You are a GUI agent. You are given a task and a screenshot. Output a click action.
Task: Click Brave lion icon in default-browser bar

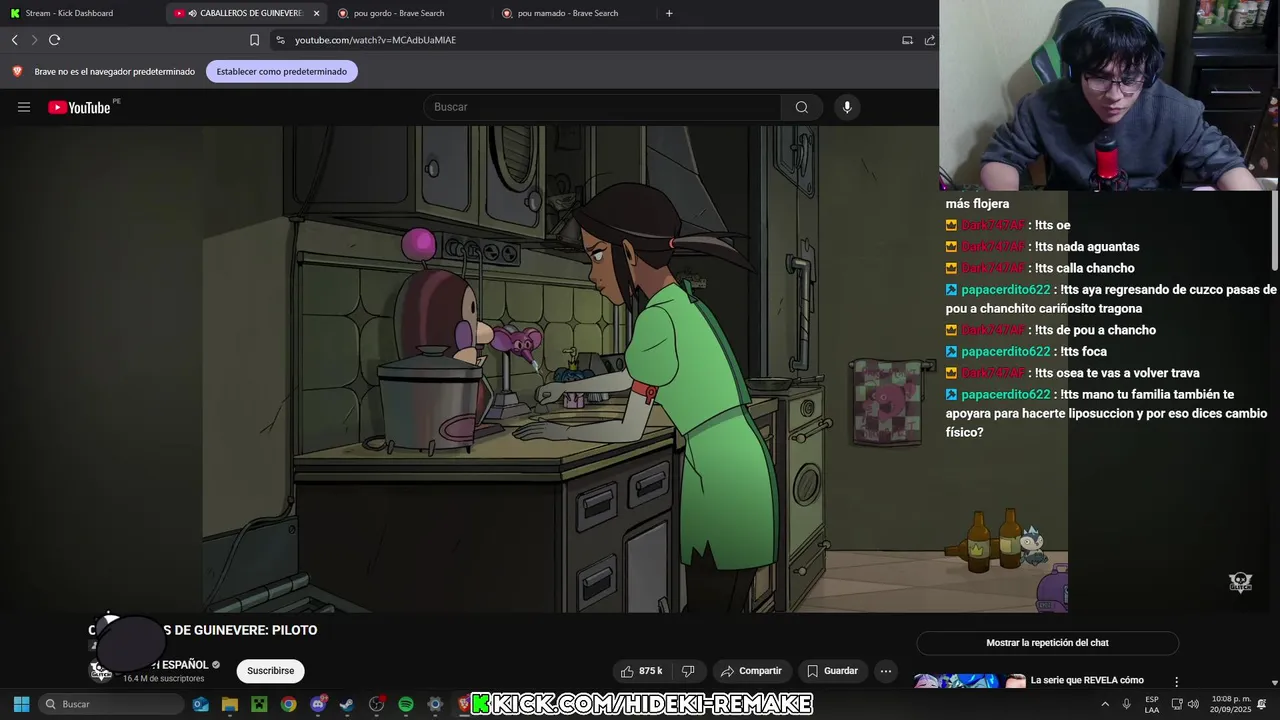(17, 71)
